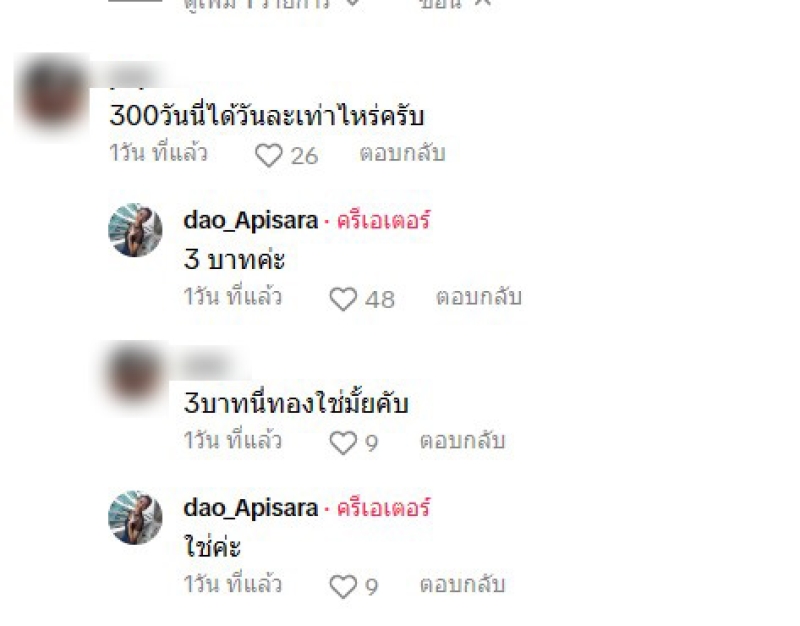Select the comment text "3บาทนี่ทองใช่มั้ยคับ"
Image resolution: width=800 pixels, height=626 pixels.
pyautogui.click(x=296, y=403)
